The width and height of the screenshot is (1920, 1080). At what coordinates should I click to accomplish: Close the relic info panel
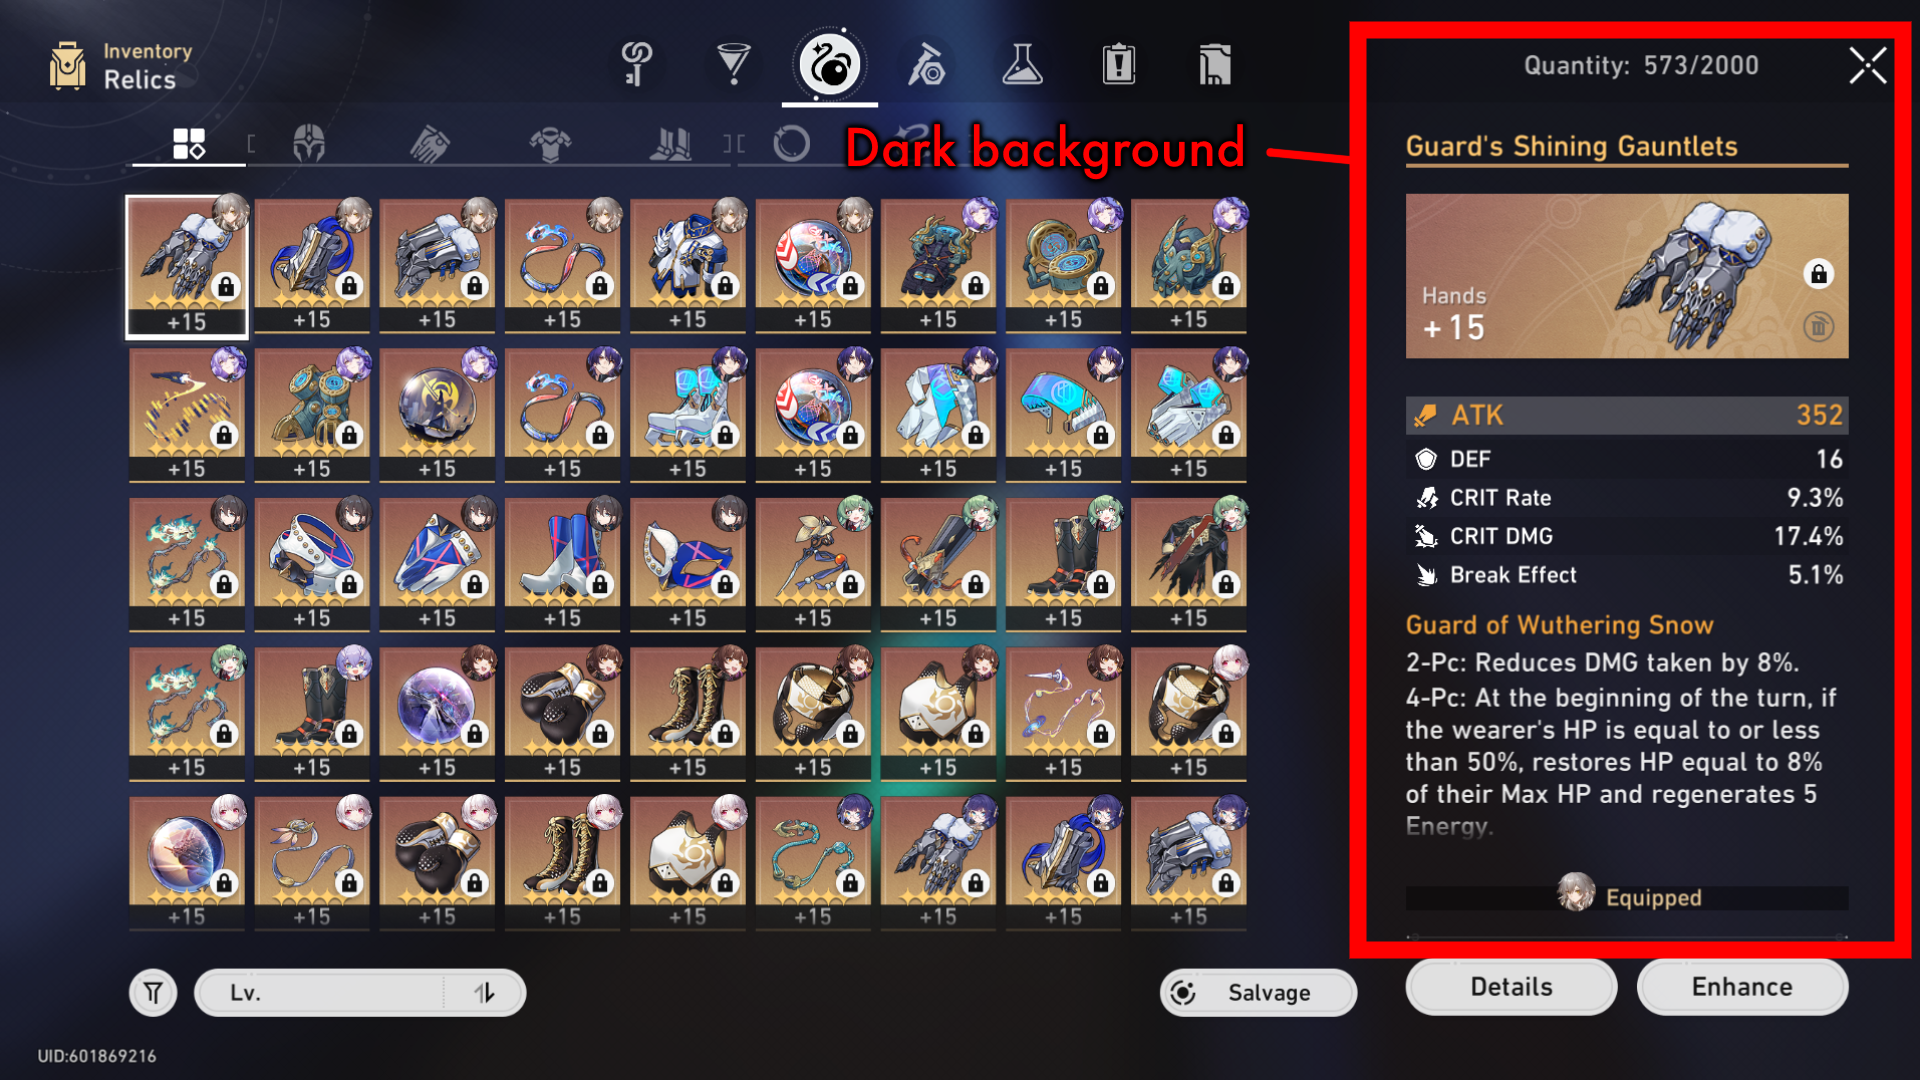coord(1867,66)
